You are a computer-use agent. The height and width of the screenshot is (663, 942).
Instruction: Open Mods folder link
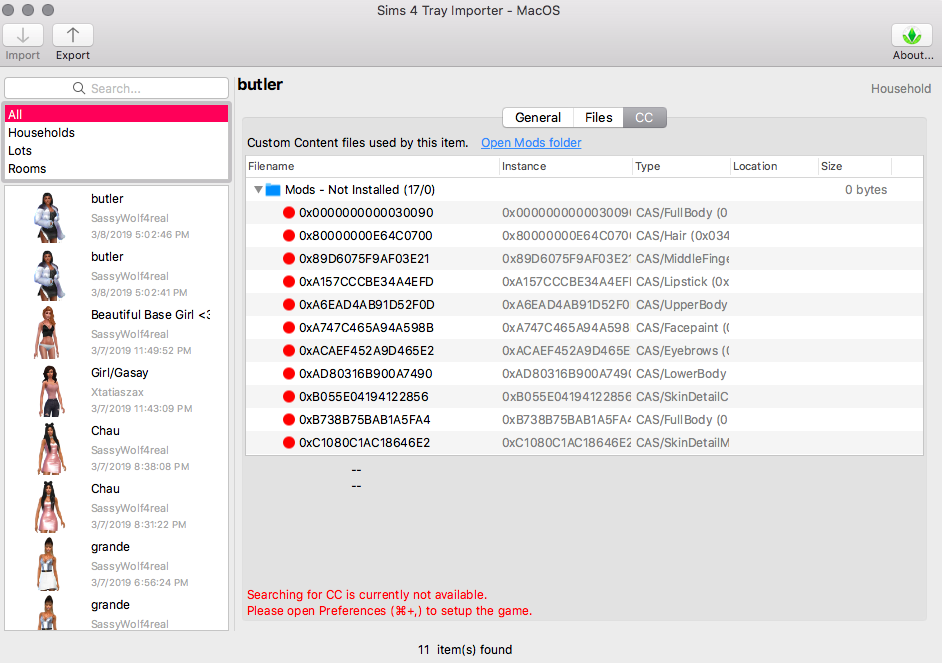tap(531, 143)
